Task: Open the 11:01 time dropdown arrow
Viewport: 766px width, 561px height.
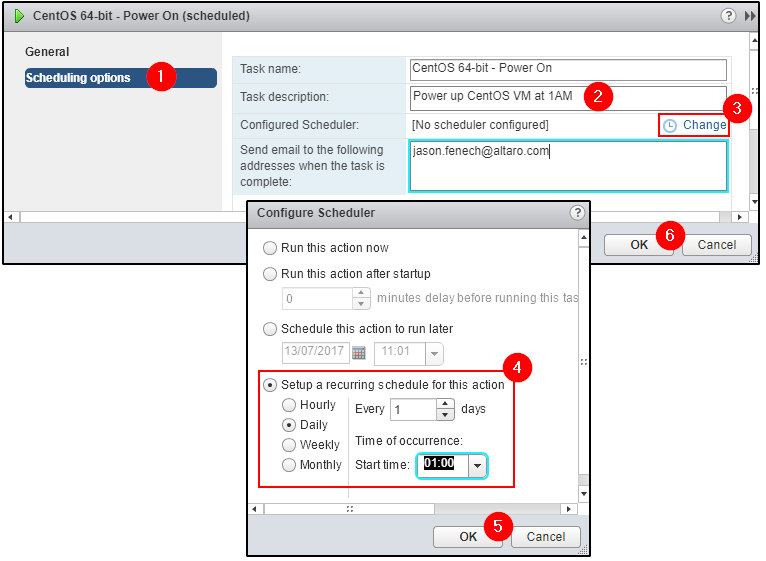Action: click(x=434, y=353)
